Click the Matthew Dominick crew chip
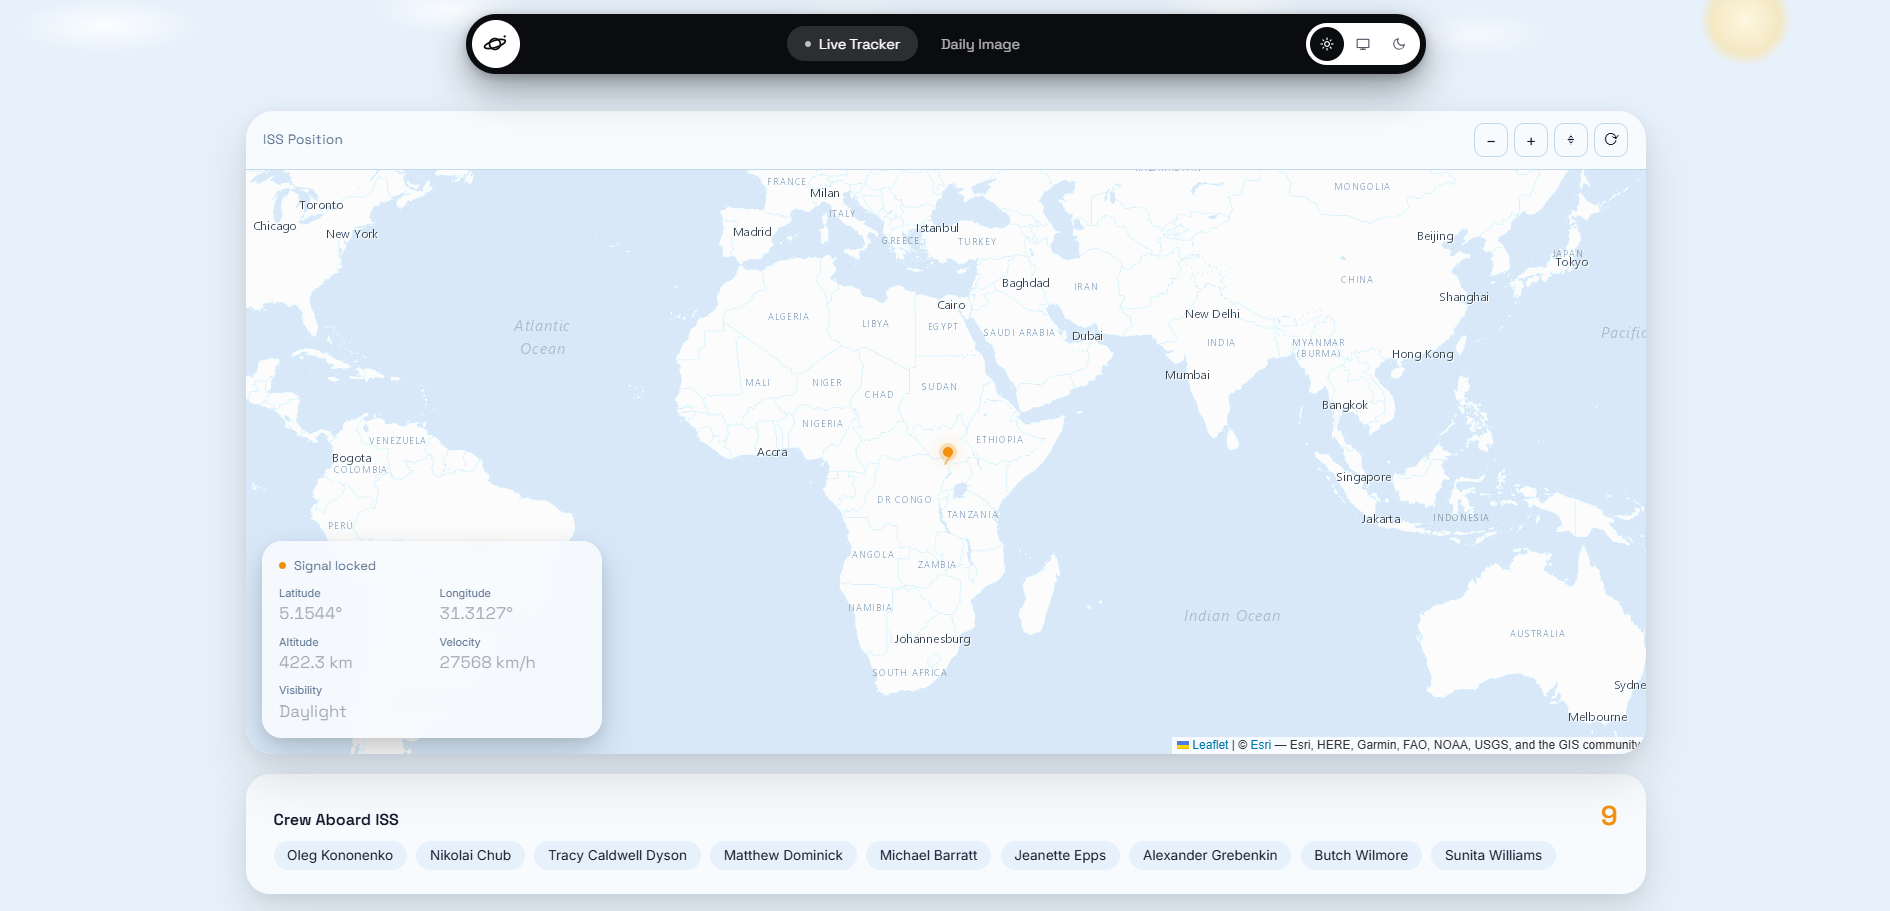Screen dimensions: 1890x911 click(783, 856)
